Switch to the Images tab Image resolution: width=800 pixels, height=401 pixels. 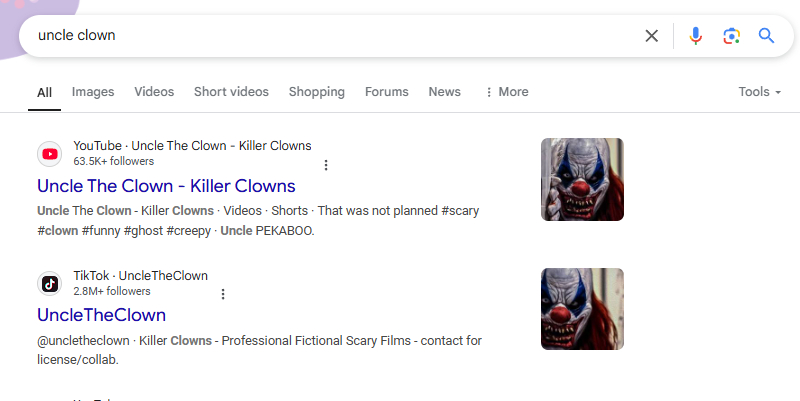pyautogui.click(x=93, y=92)
